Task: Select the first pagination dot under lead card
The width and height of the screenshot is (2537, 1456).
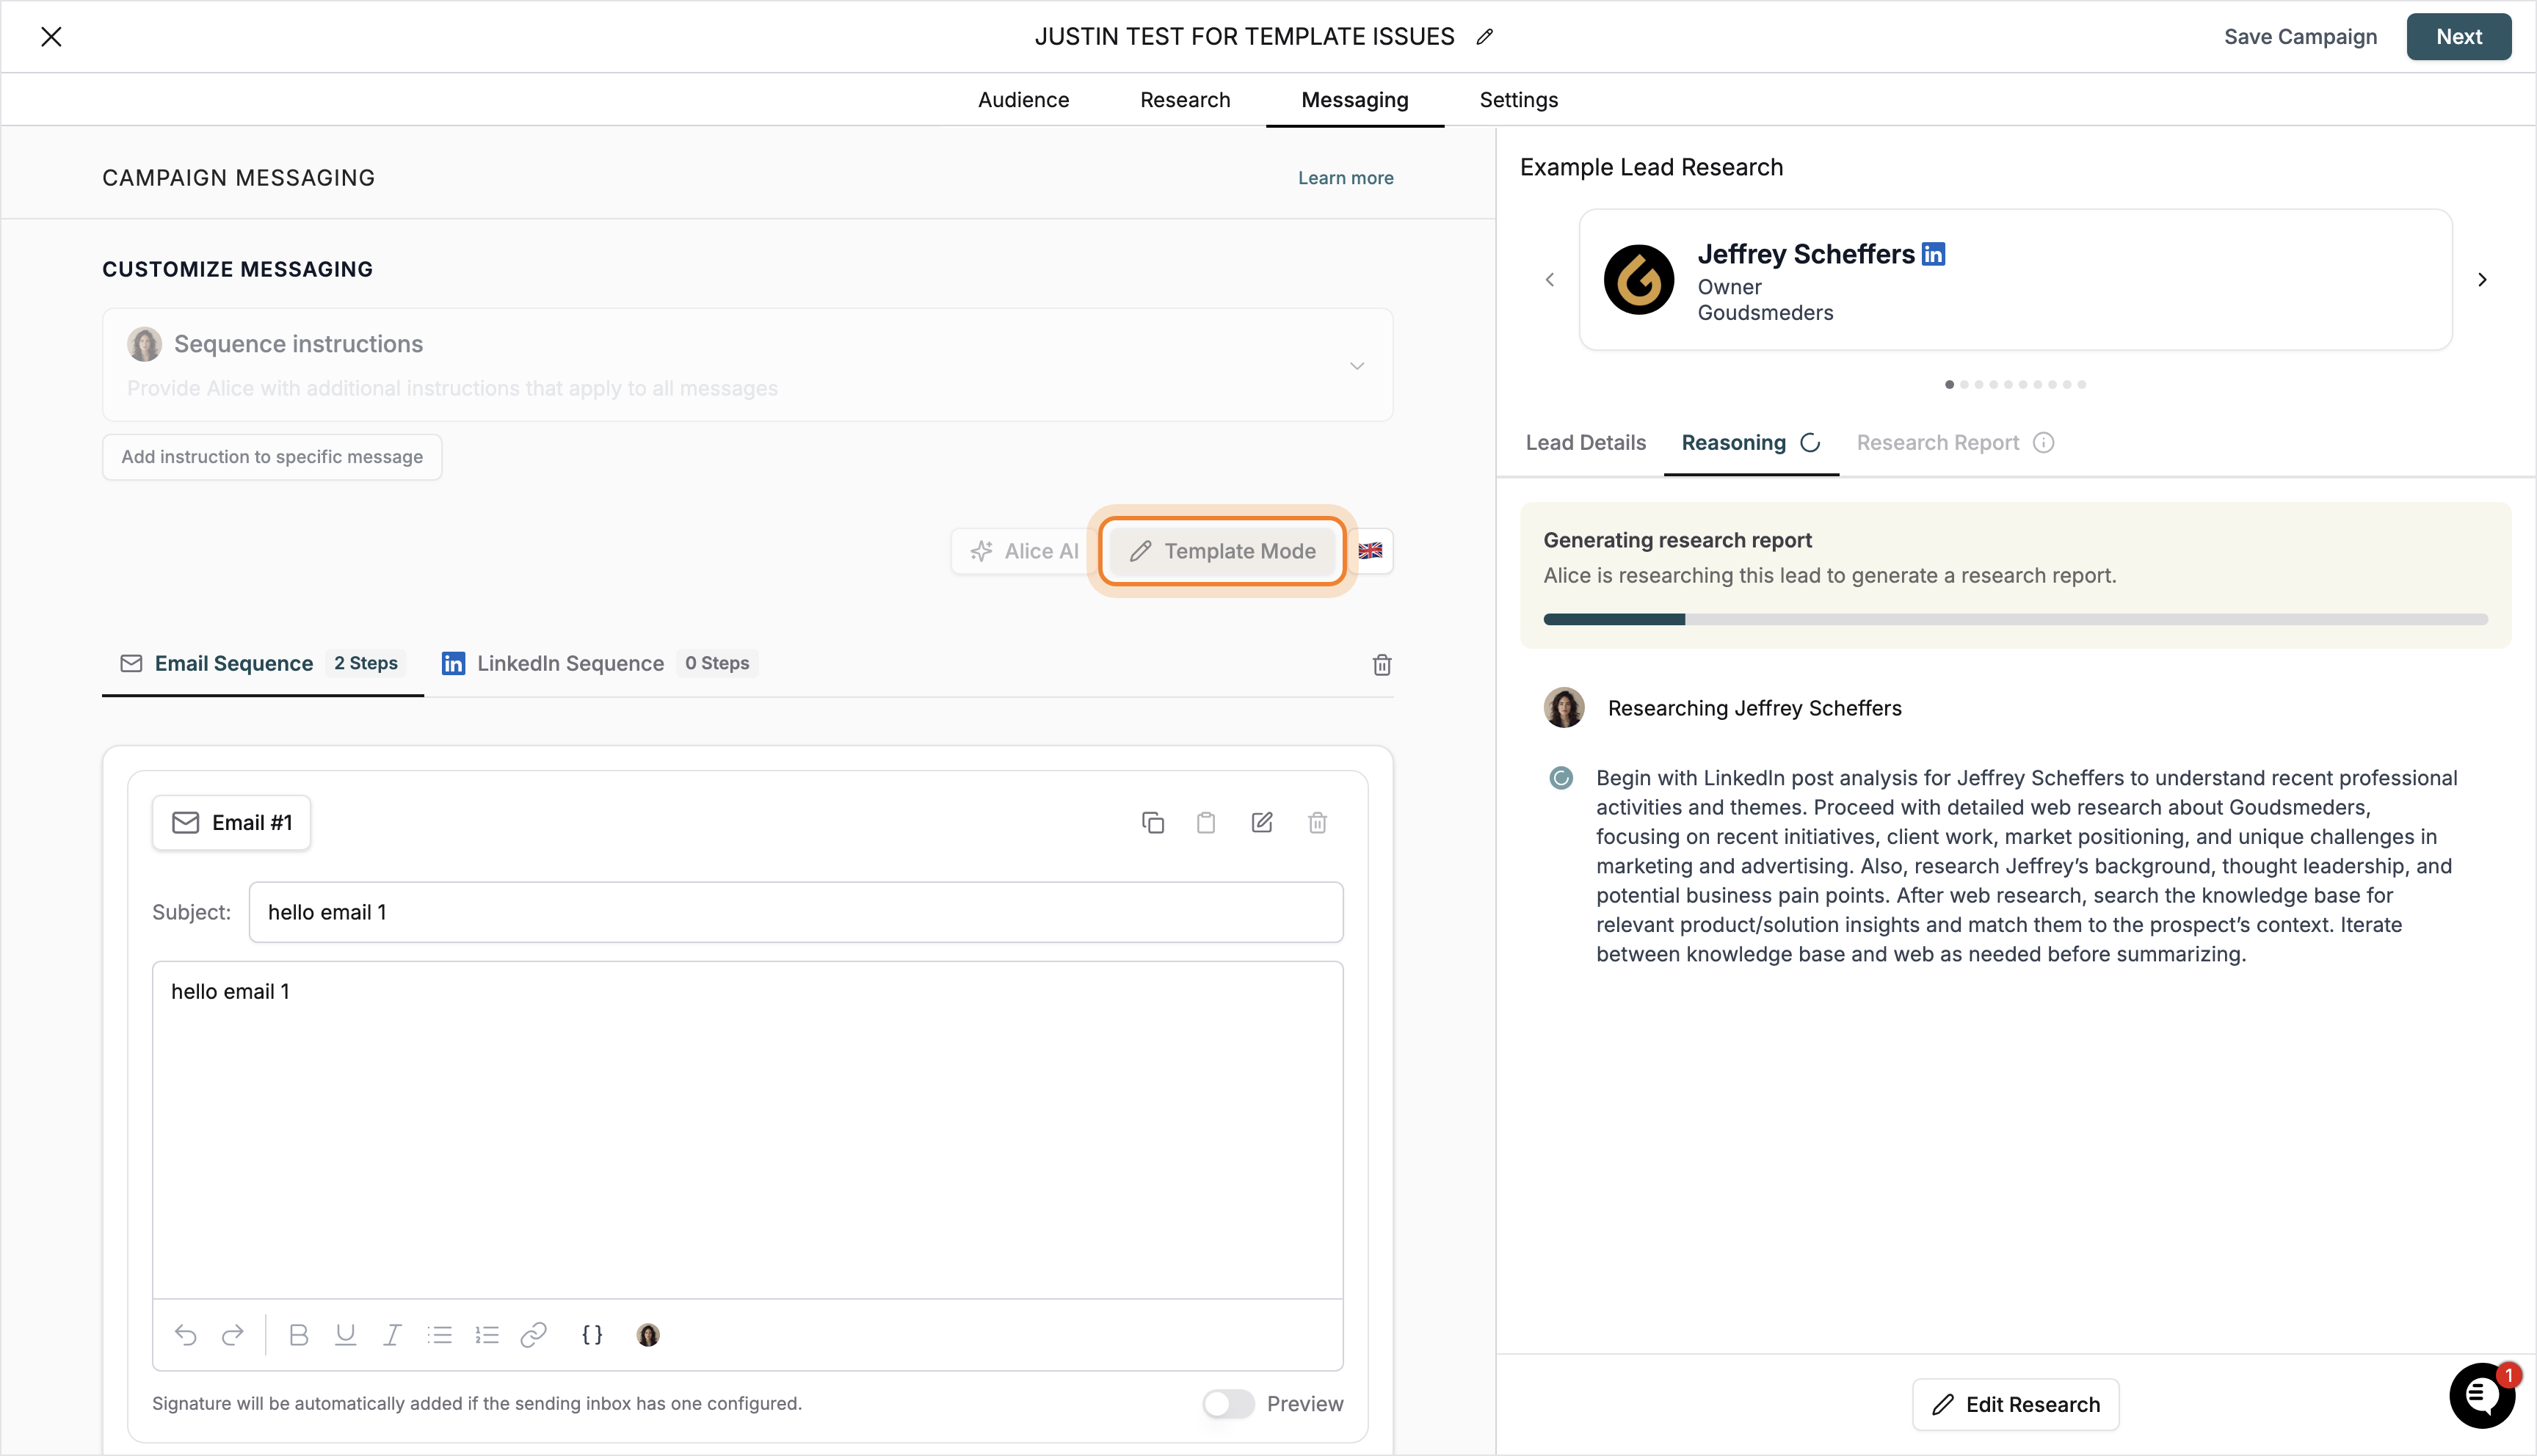Action: point(1948,384)
